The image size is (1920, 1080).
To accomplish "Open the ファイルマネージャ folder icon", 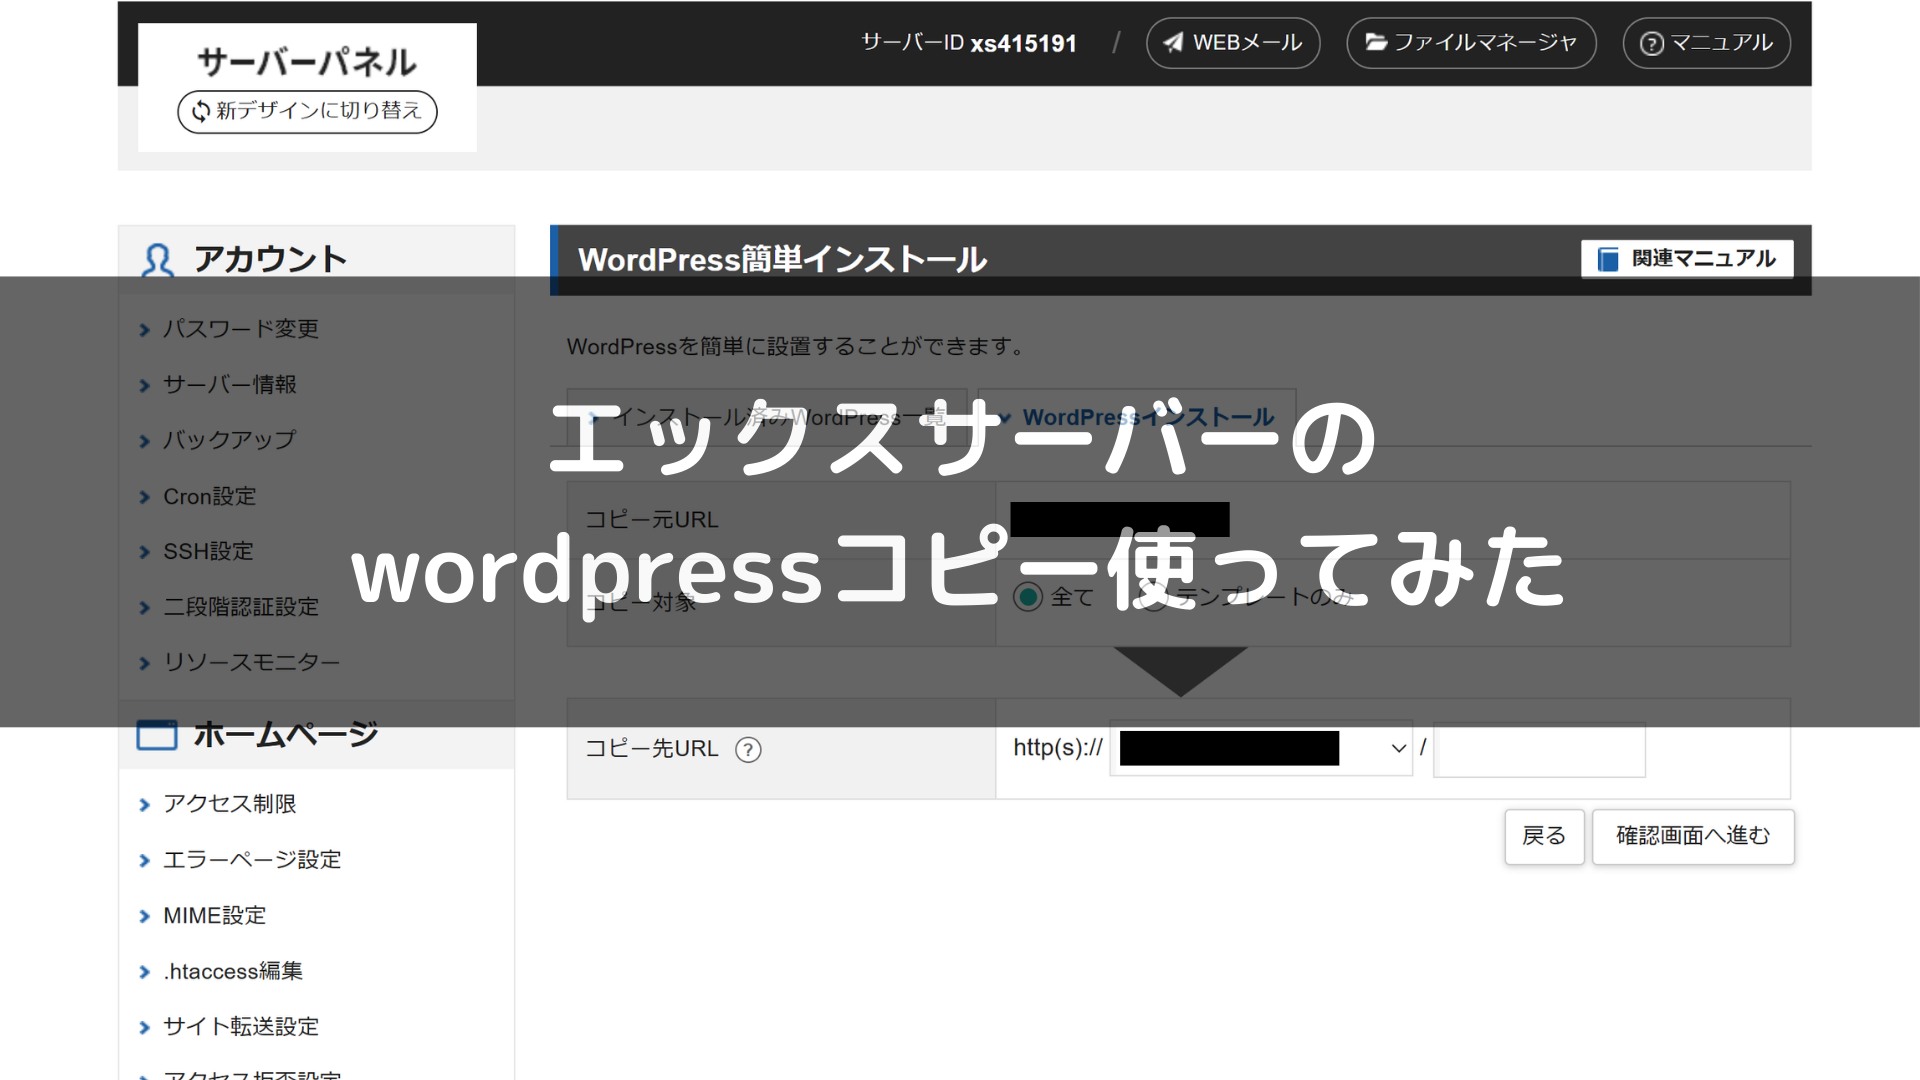I will point(1376,42).
